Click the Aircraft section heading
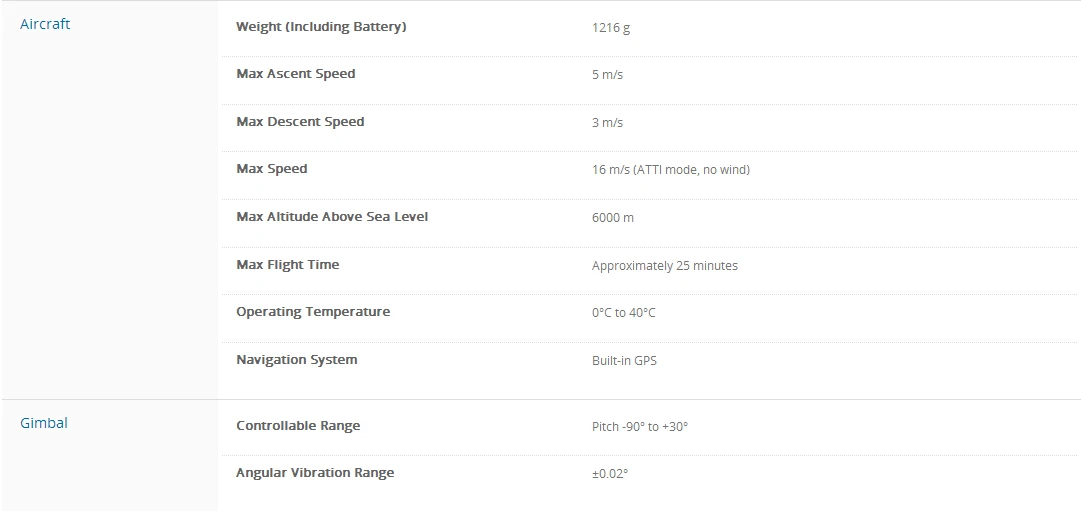Screen dimensions: 1081x511 pos(45,24)
